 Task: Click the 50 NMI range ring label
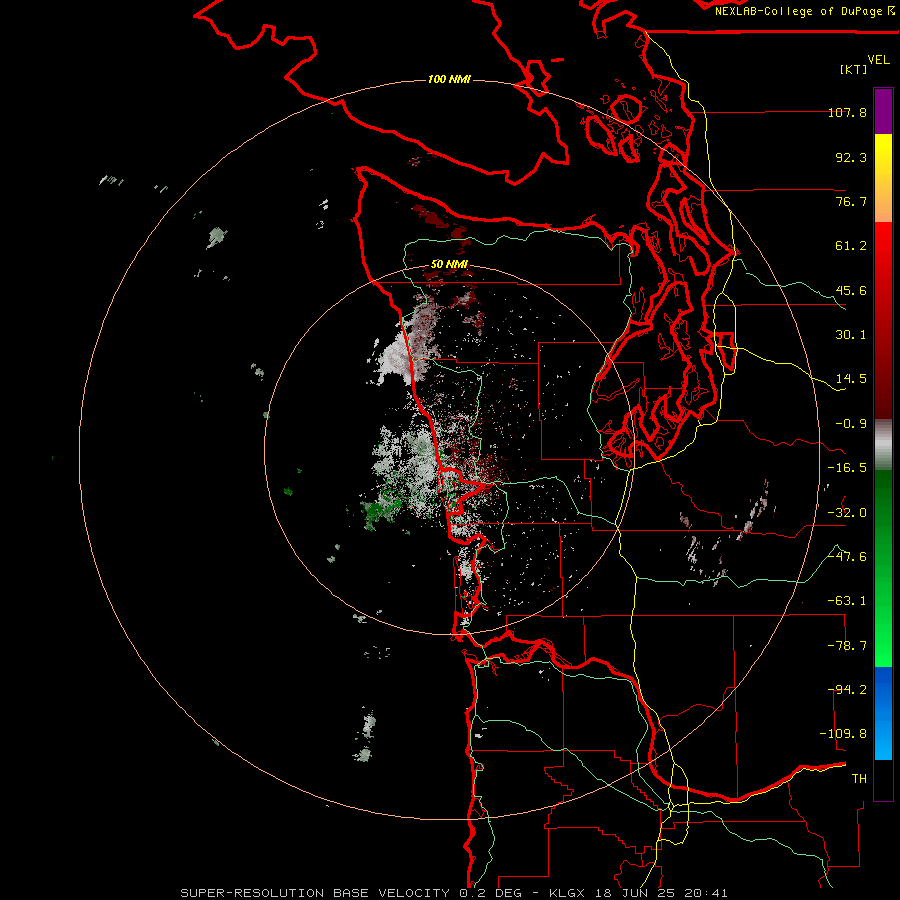coord(449,264)
